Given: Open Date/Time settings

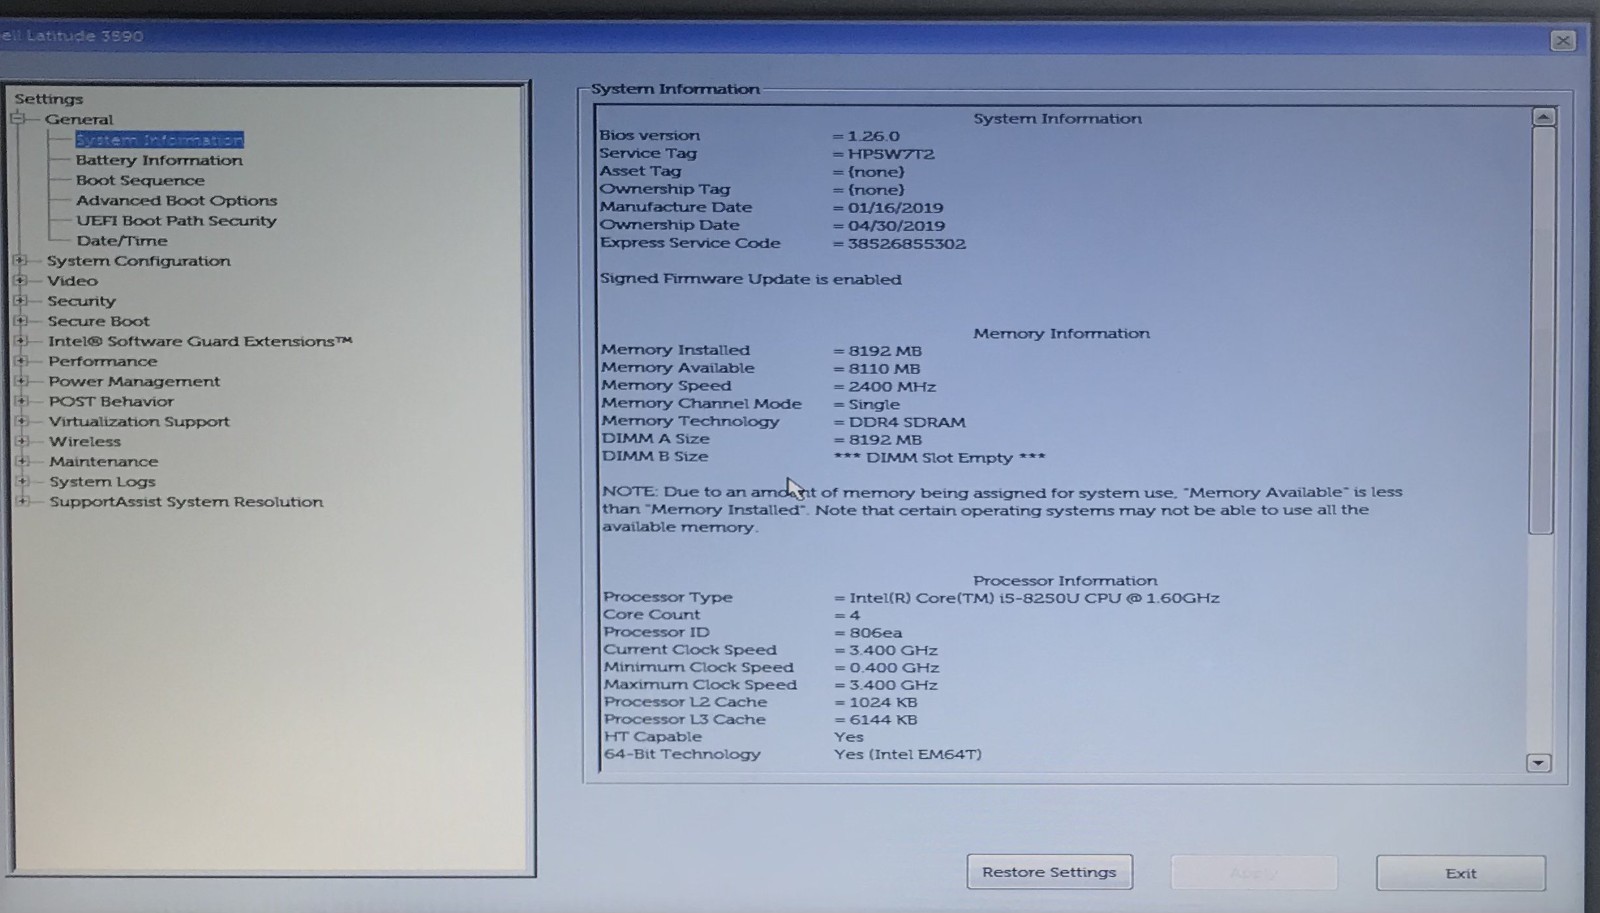Looking at the screenshot, I should point(122,241).
